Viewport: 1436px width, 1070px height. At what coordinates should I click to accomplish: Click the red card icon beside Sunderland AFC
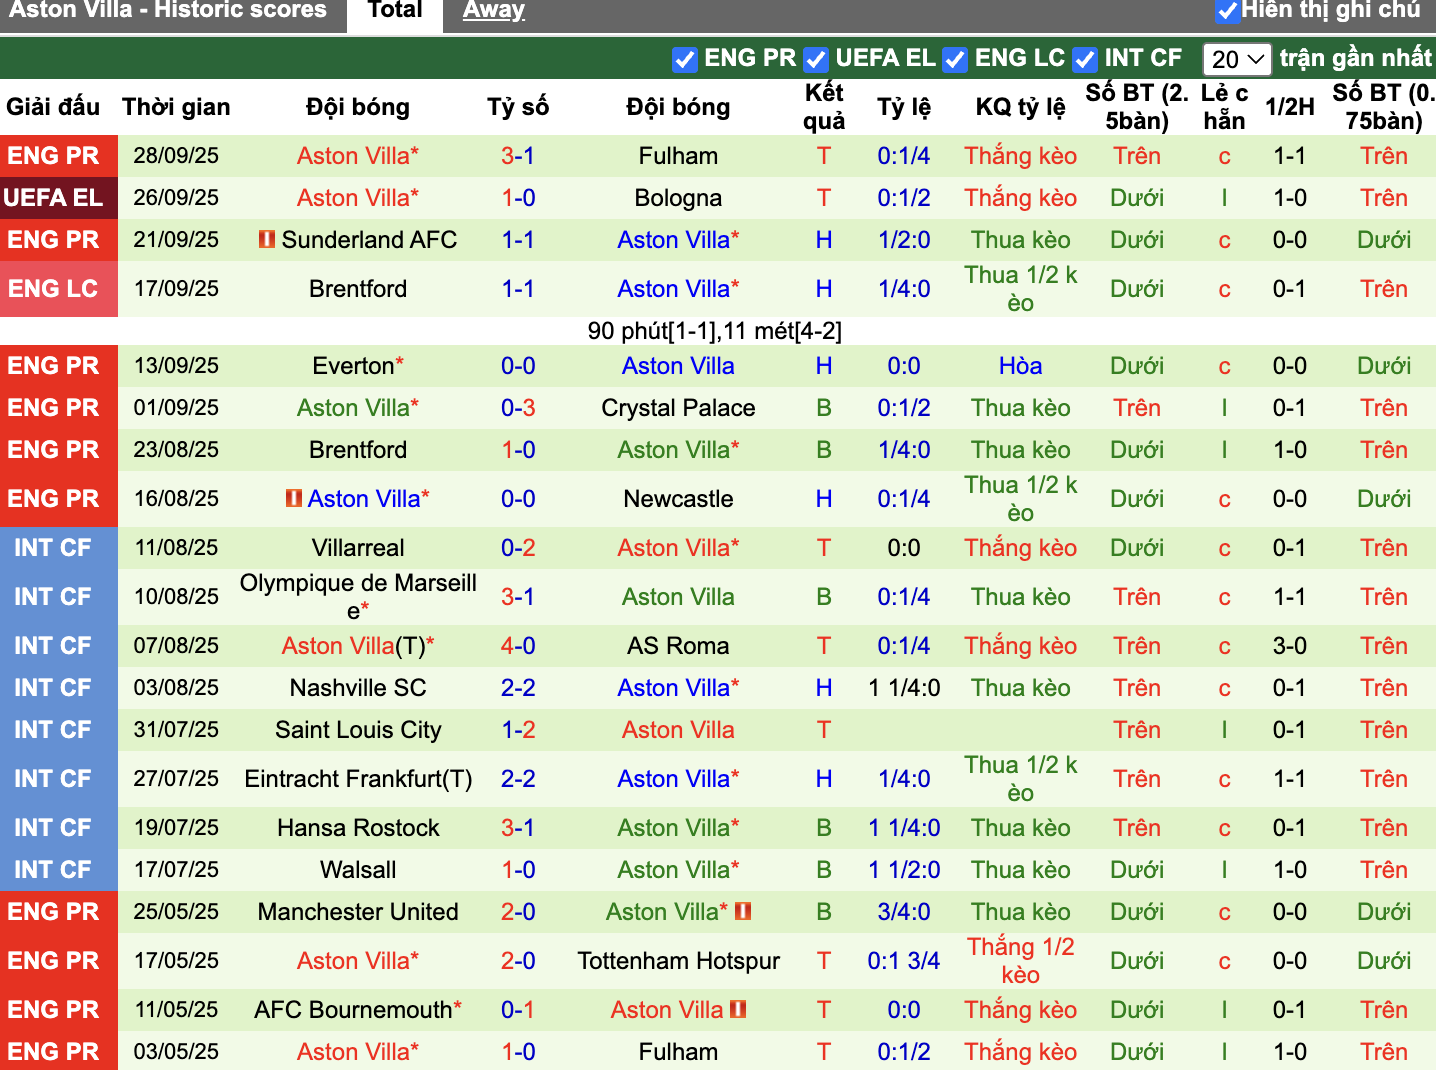267,239
